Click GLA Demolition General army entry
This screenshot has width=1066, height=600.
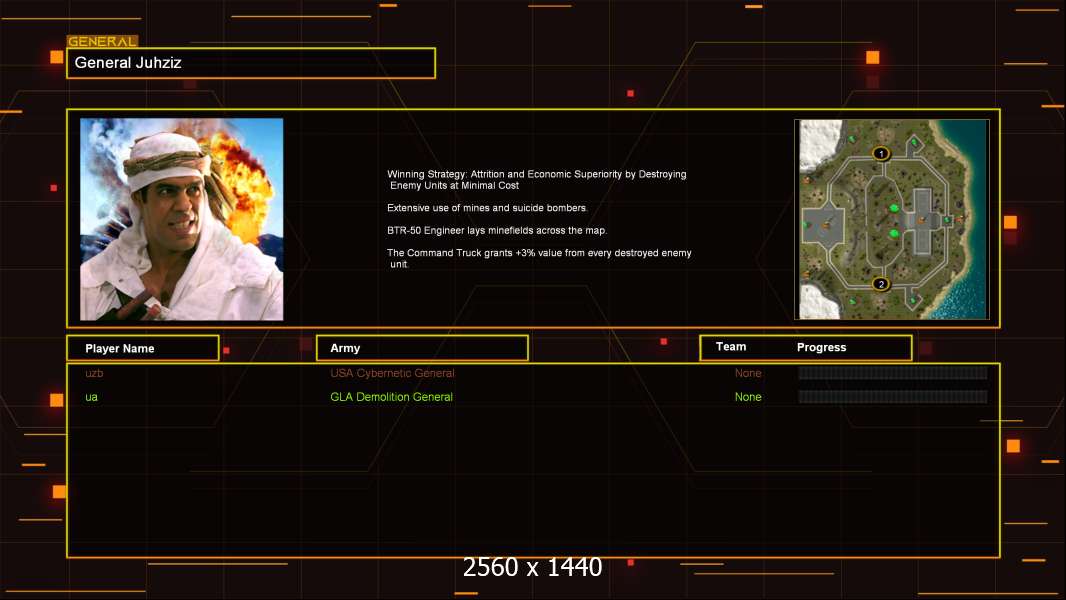pyautogui.click(x=391, y=397)
